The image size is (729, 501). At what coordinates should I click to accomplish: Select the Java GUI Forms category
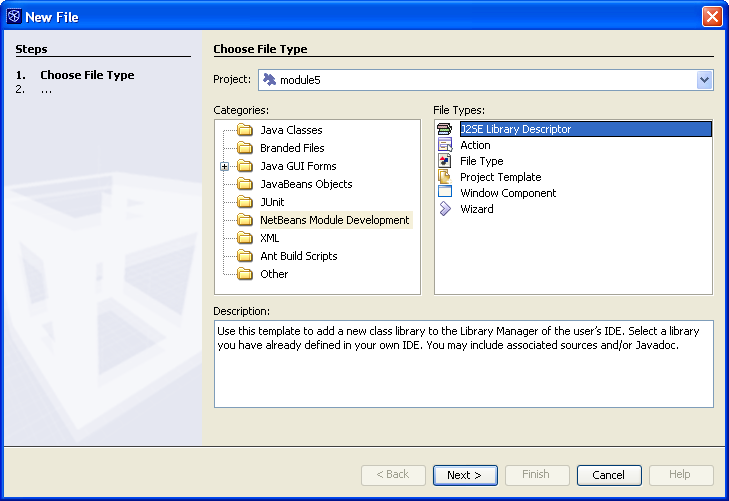point(298,166)
